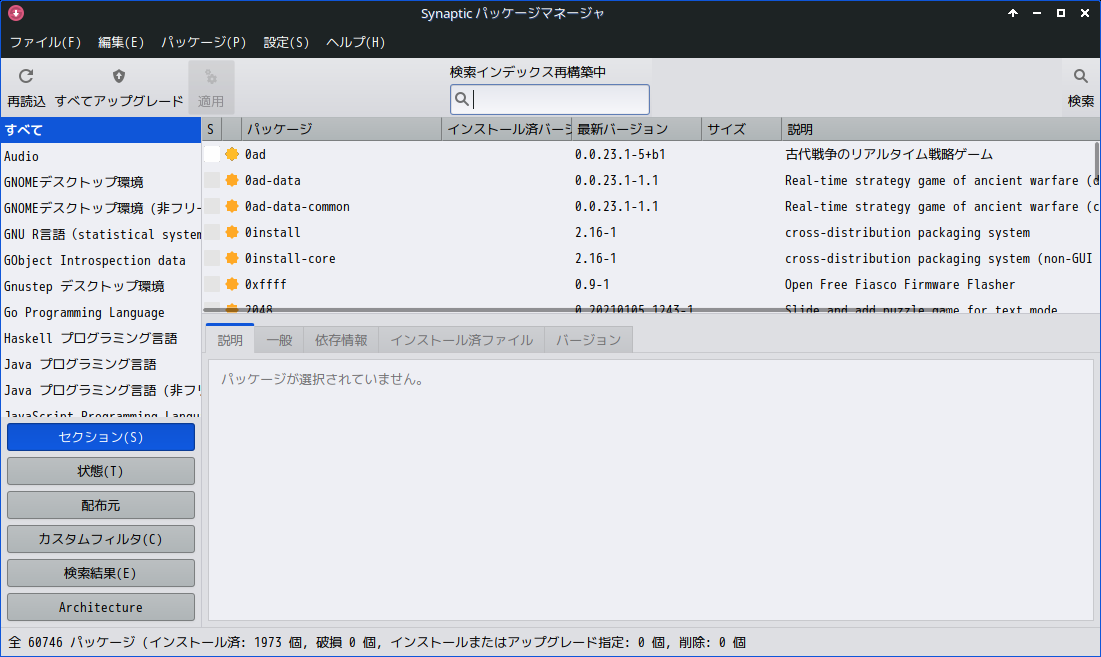Select GNU R言語 (statistical system) section

click(100, 234)
